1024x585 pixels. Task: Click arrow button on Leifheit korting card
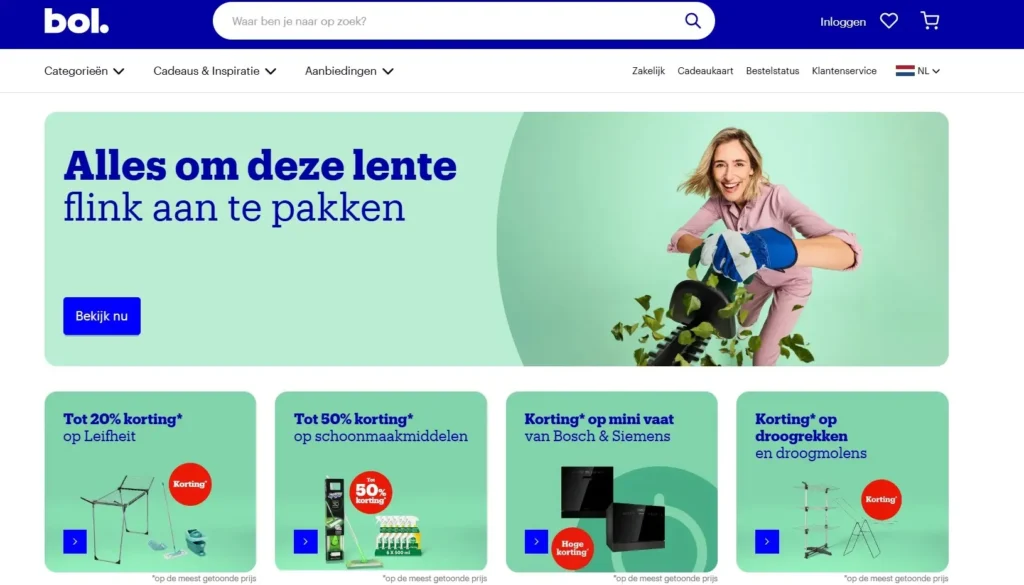tap(75, 541)
